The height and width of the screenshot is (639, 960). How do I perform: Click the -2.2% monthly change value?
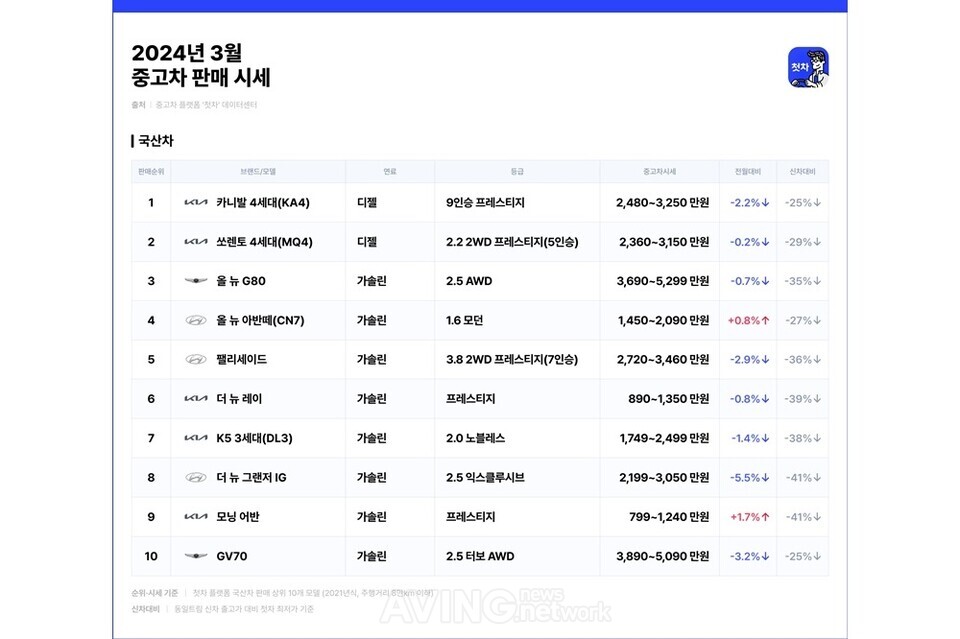tap(749, 203)
